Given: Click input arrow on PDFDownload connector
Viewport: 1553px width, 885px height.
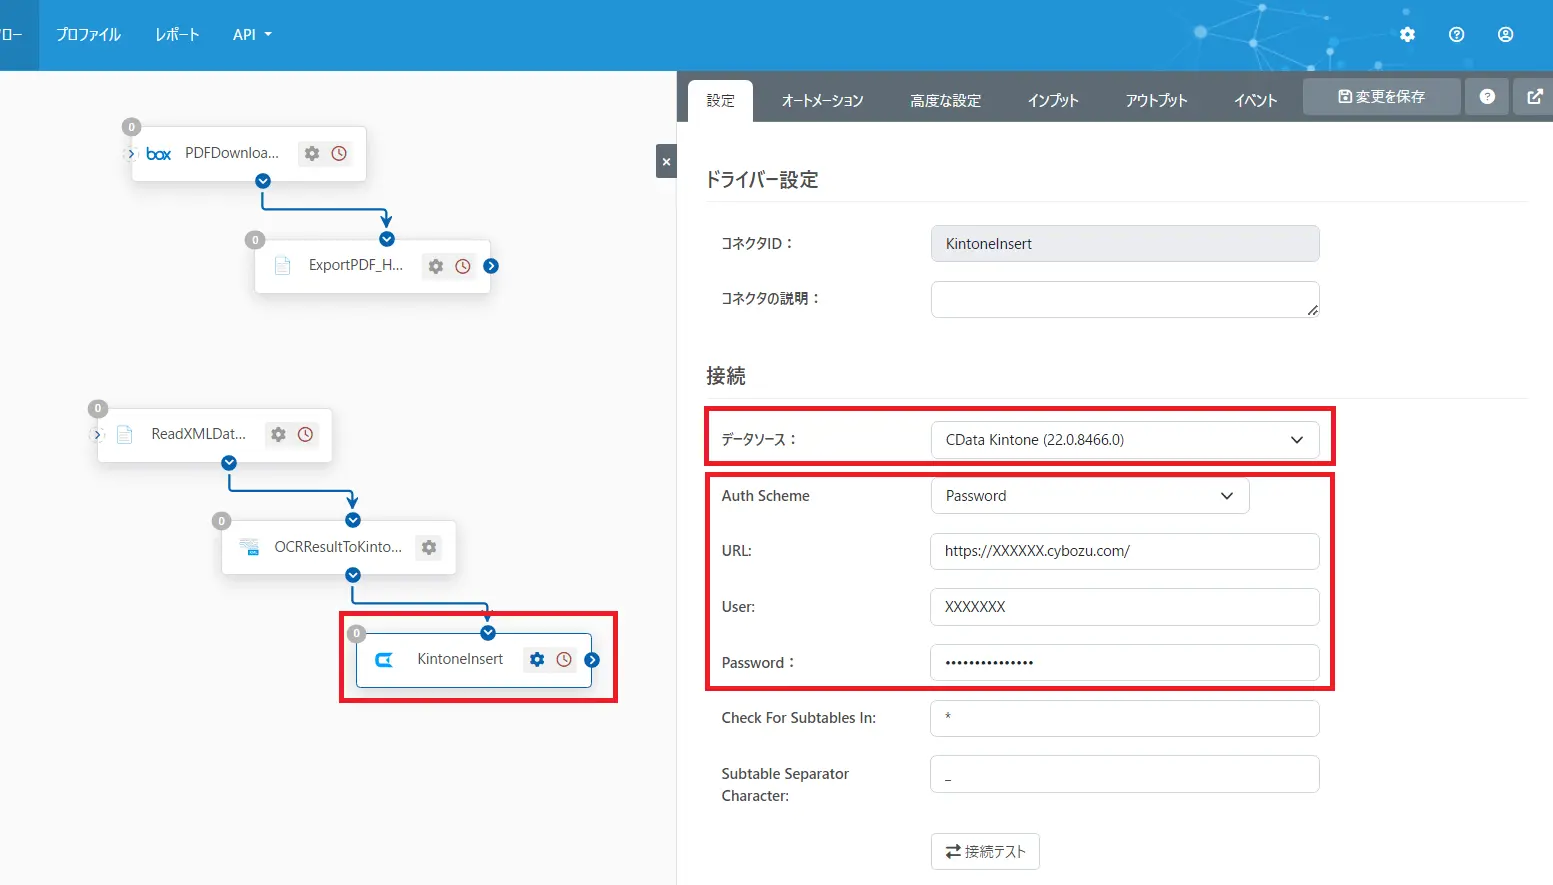Looking at the screenshot, I should 130,154.
